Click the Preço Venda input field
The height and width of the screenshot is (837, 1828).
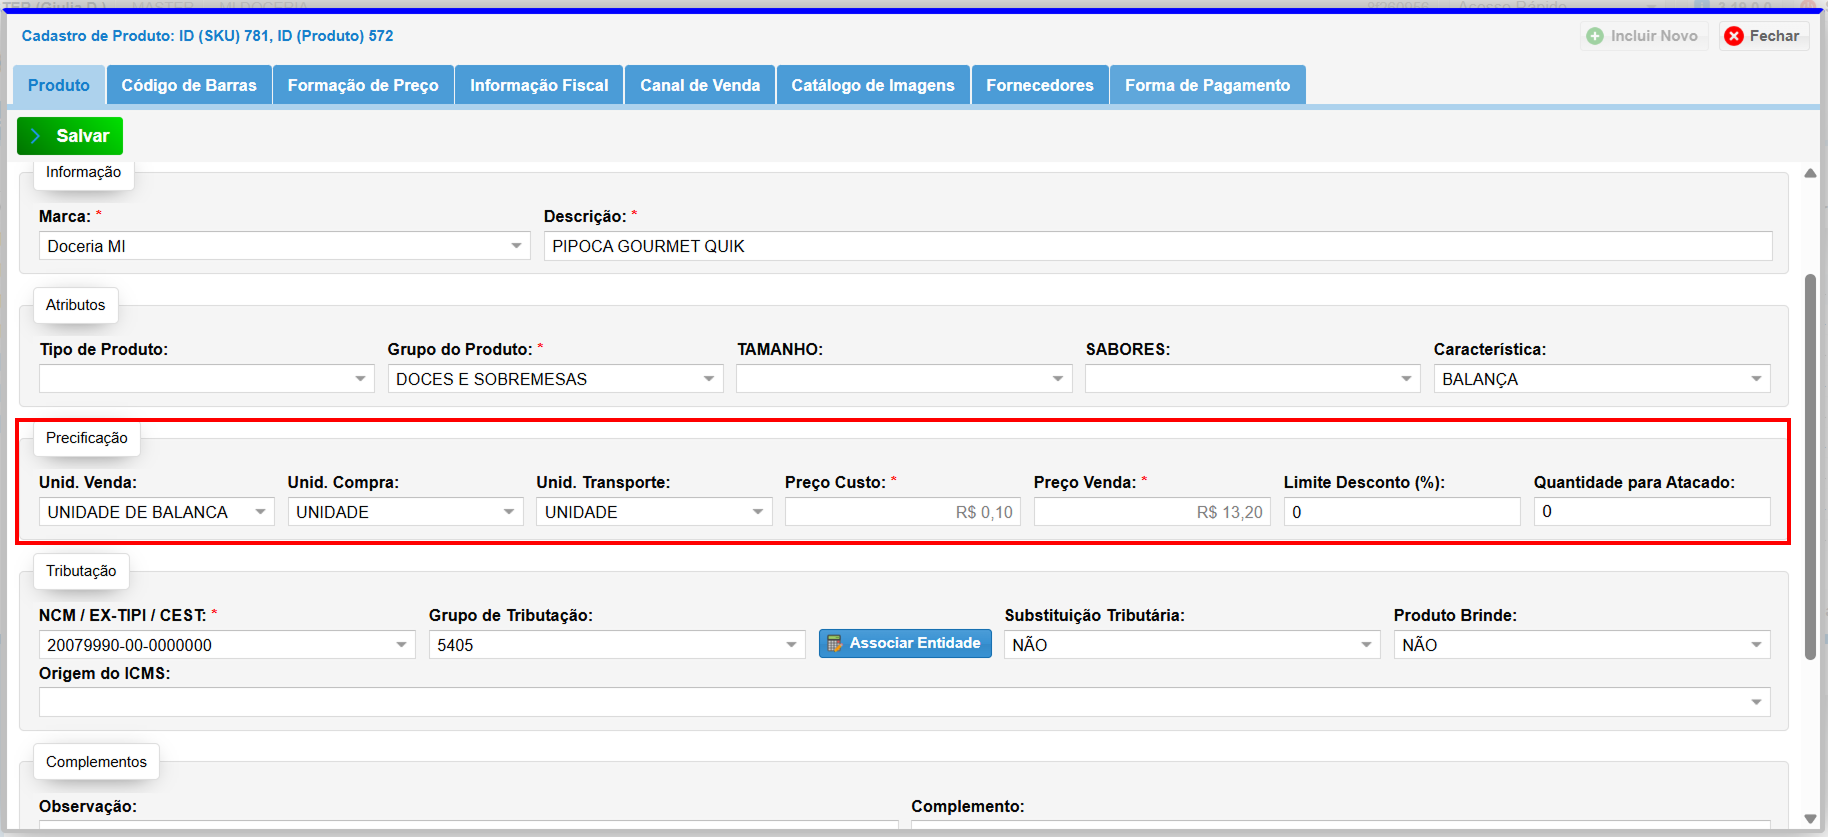coord(1151,512)
